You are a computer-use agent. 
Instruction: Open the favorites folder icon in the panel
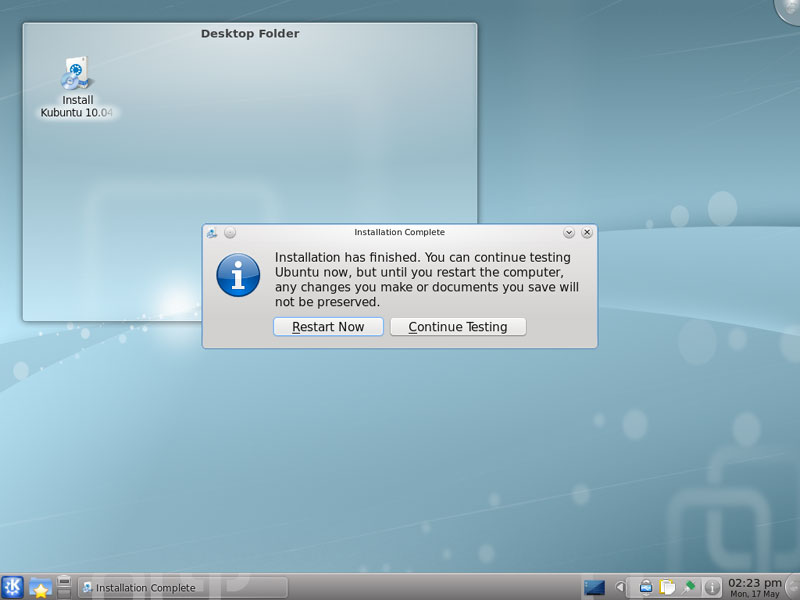(x=40, y=588)
